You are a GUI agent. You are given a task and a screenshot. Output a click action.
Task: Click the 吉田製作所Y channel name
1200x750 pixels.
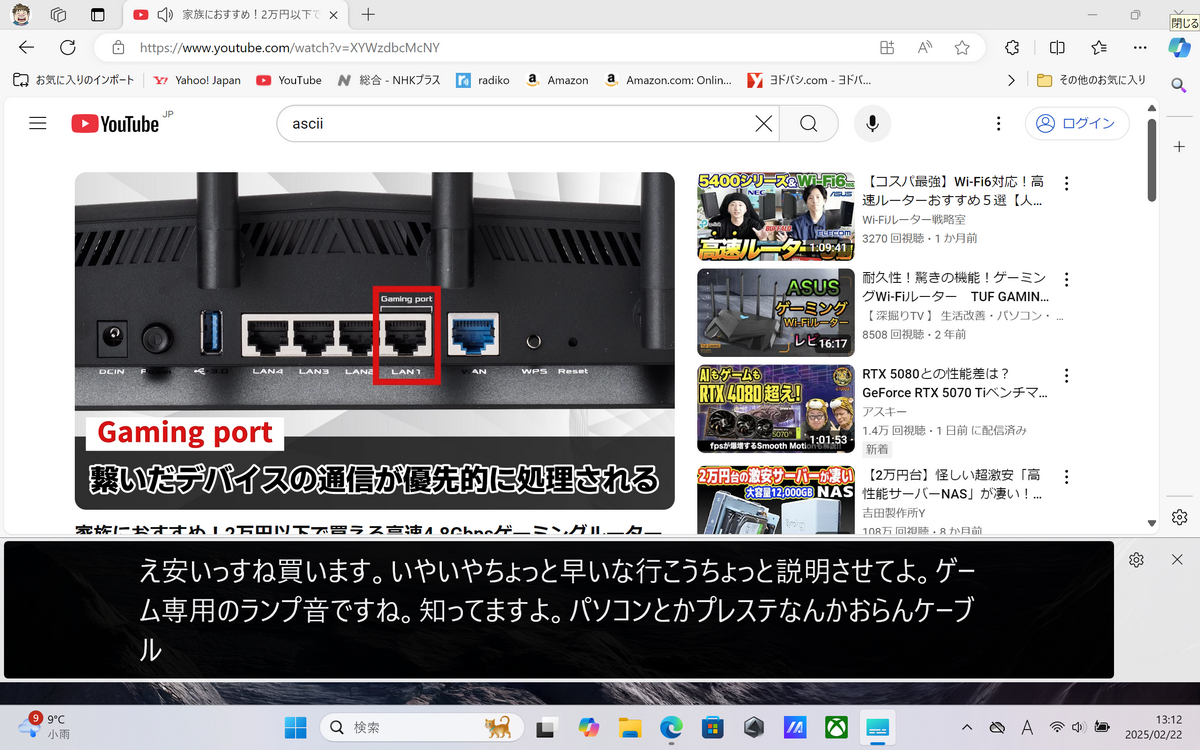[x=896, y=512]
